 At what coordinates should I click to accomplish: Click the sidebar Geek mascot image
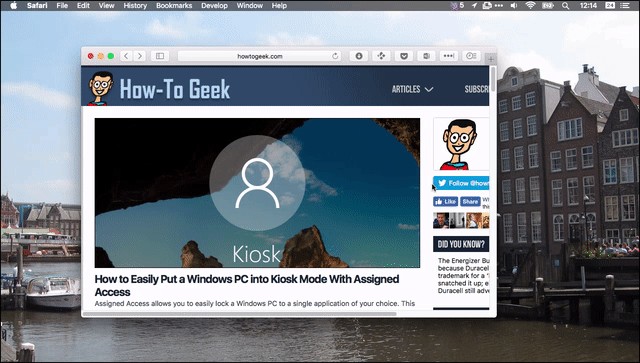461,144
